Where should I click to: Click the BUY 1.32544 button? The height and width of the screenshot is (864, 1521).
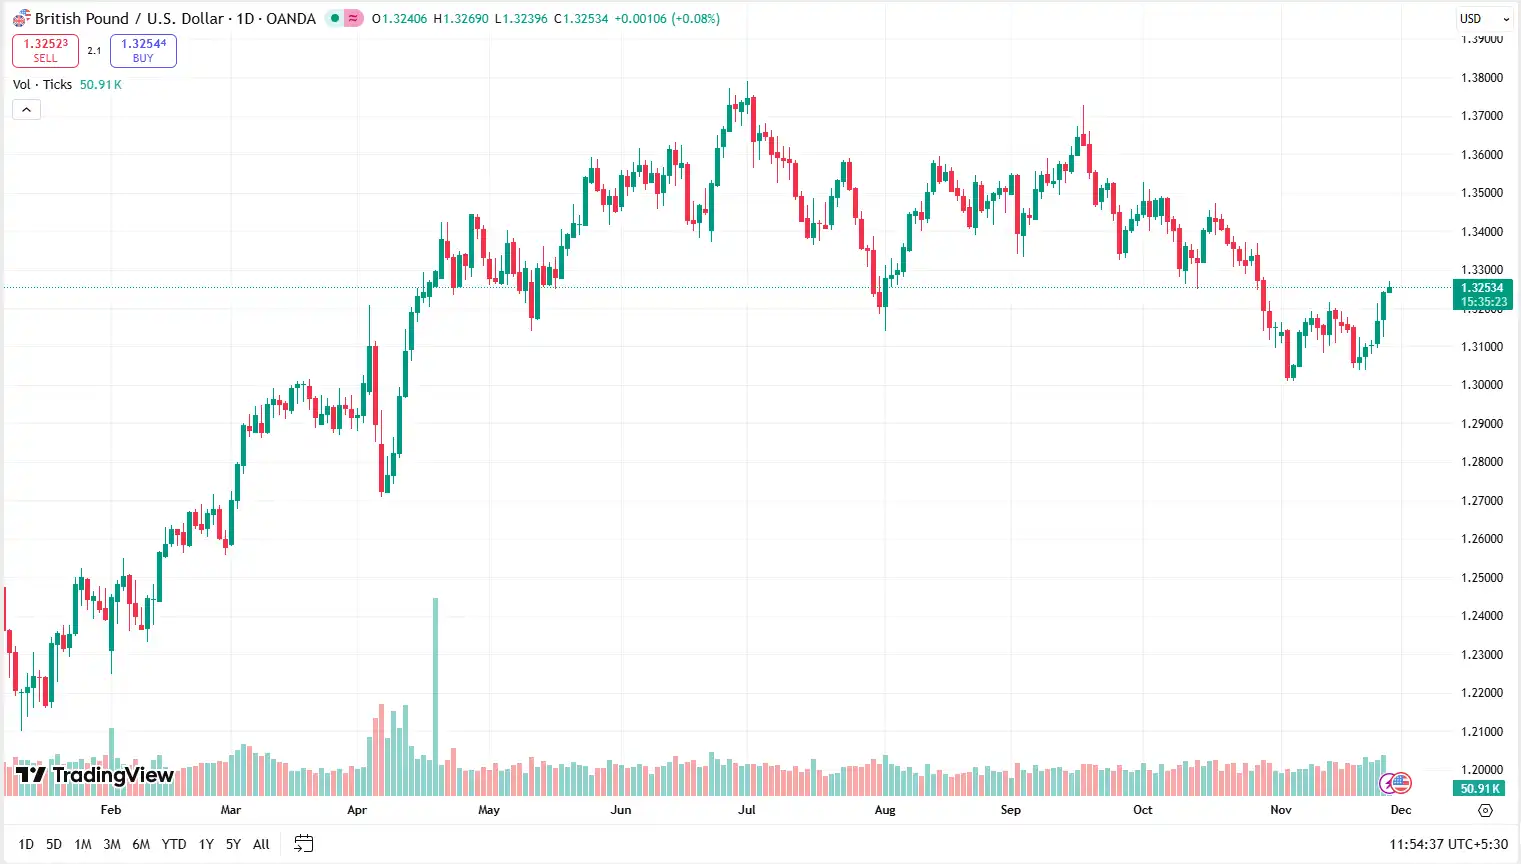pyautogui.click(x=143, y=50)
